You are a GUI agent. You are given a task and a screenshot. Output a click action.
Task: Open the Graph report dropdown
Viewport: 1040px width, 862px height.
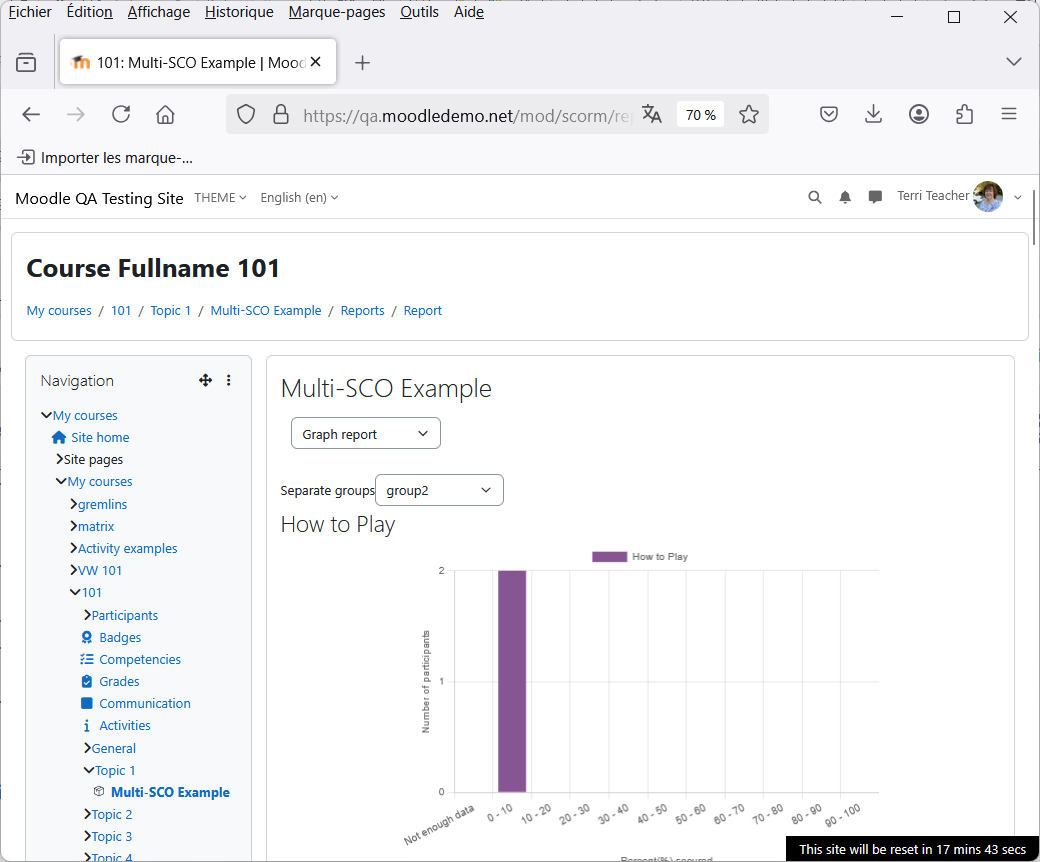[x=365, y=434]
